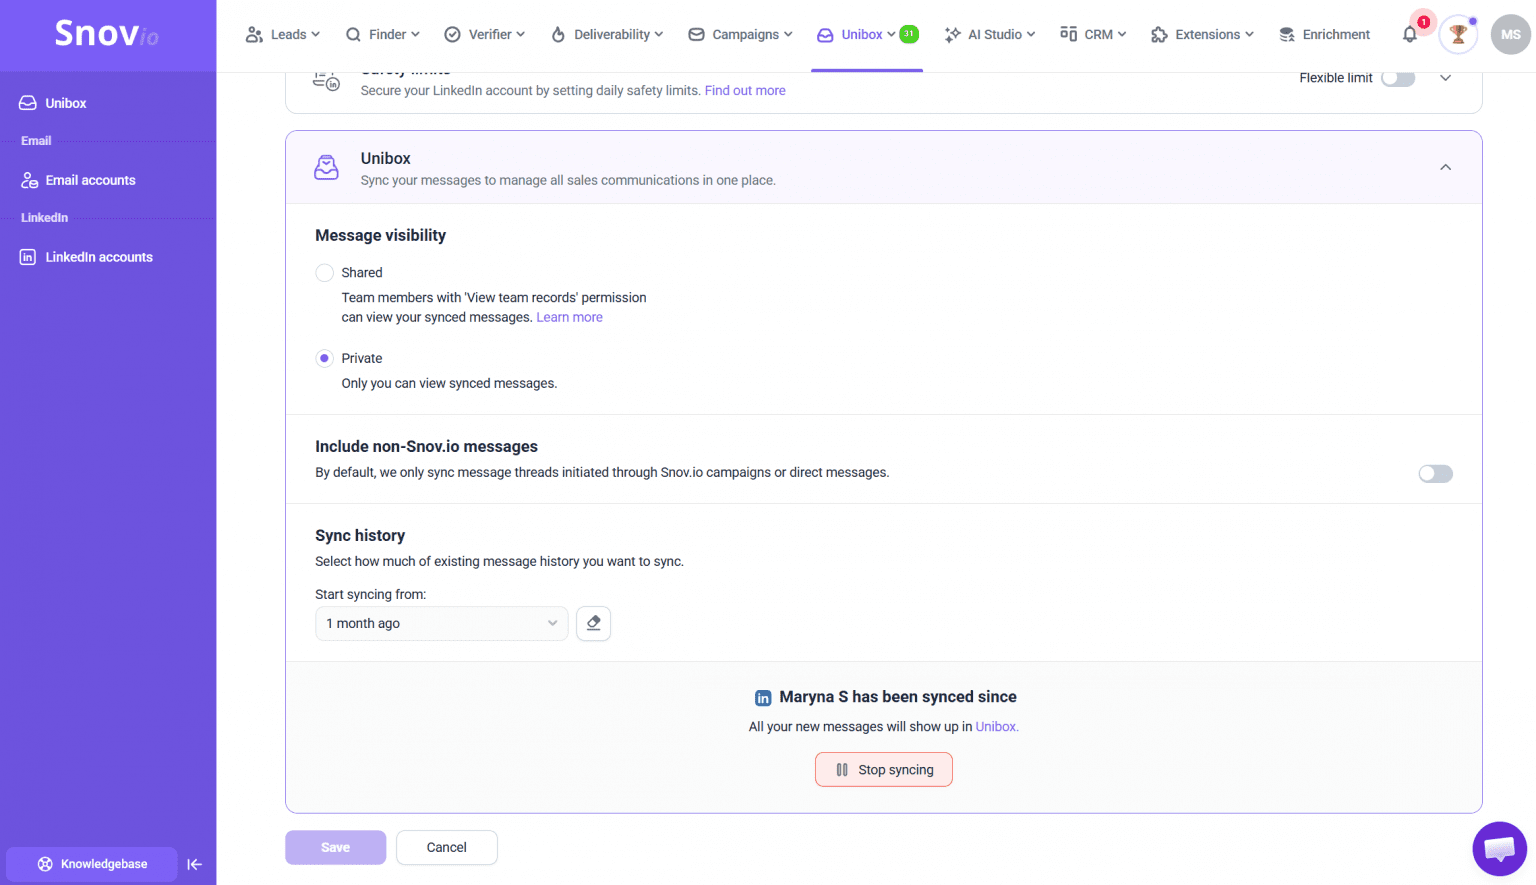Viewport: 1536px width, 885px height.
Task: Open the Start syncing from dropdown
Action: pos(441,624)
